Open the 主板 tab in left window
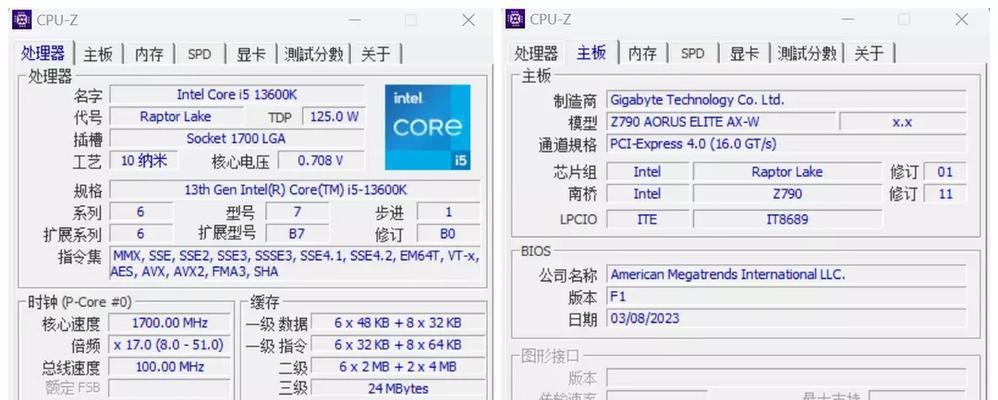Screen dimensions: 998x400 pos(98,54)
